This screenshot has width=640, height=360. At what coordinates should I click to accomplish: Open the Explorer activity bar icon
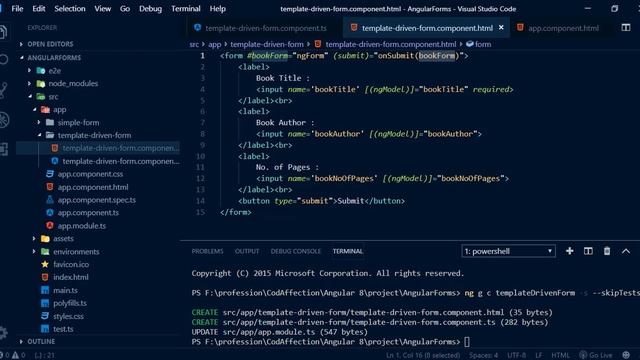click(3, 32)
